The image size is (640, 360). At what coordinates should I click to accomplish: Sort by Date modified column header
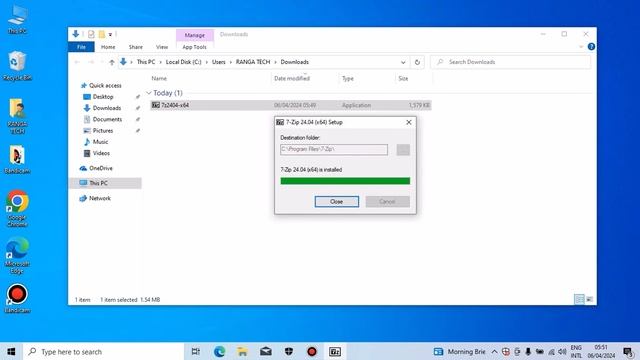click(x=292, y=78)
